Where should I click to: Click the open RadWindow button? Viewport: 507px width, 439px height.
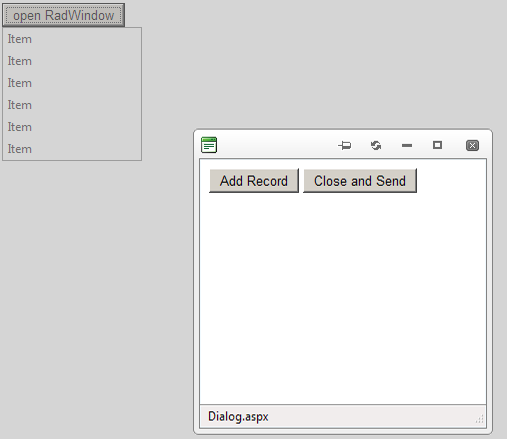(64, 15)
